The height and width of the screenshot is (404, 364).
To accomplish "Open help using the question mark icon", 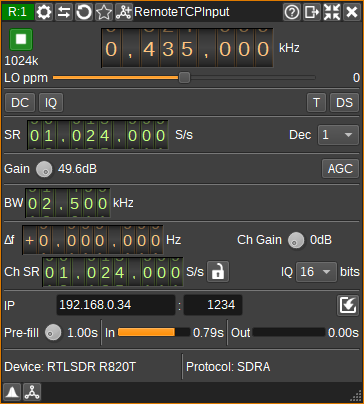I will [292, 12].
